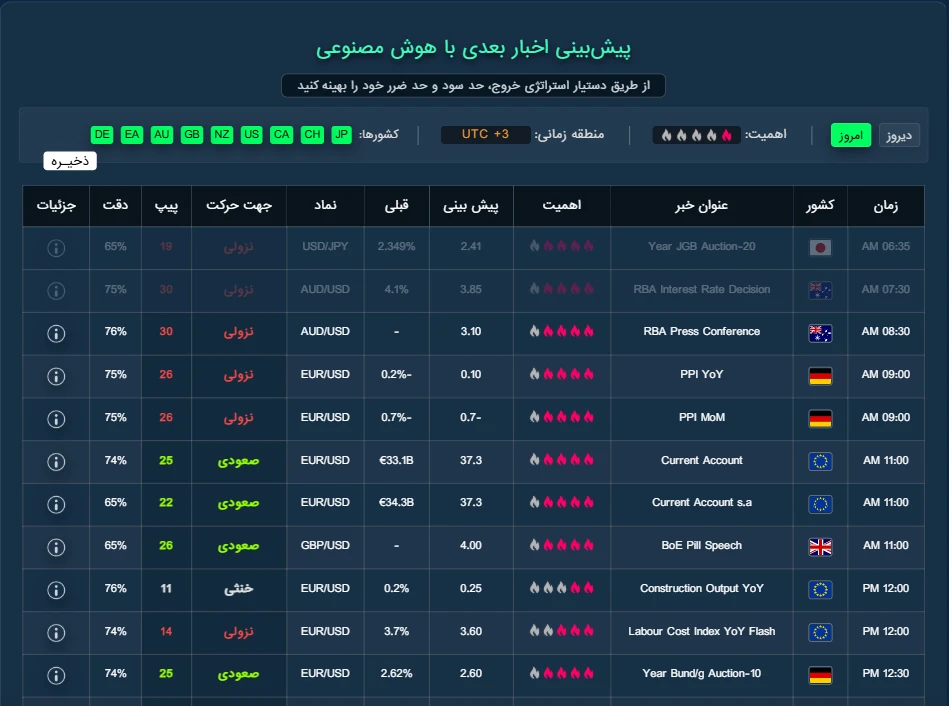949x706 pixels.
Task: Click the UK flag in BoE Pill Speech row
Action: (820, 546)
